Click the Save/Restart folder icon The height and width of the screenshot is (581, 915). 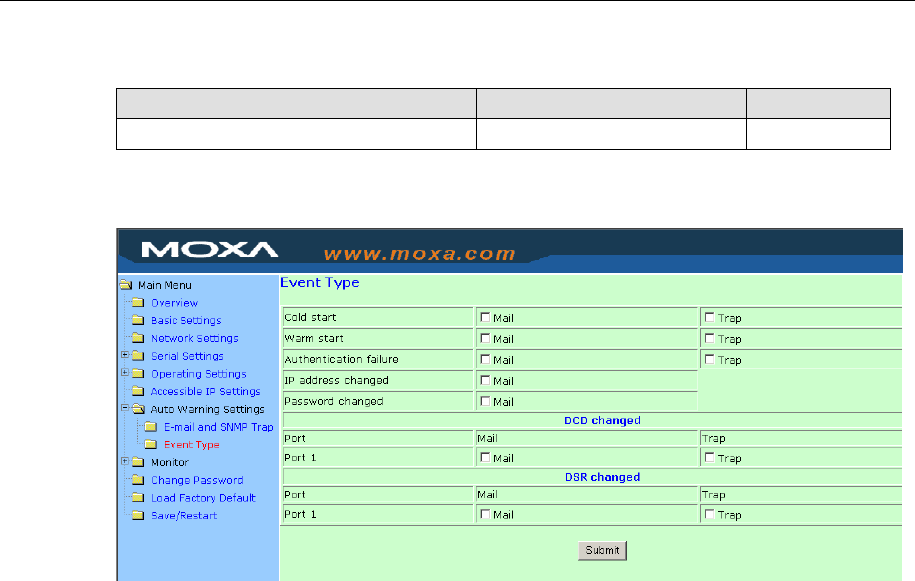pyautogui.click(x=138, y=515)
